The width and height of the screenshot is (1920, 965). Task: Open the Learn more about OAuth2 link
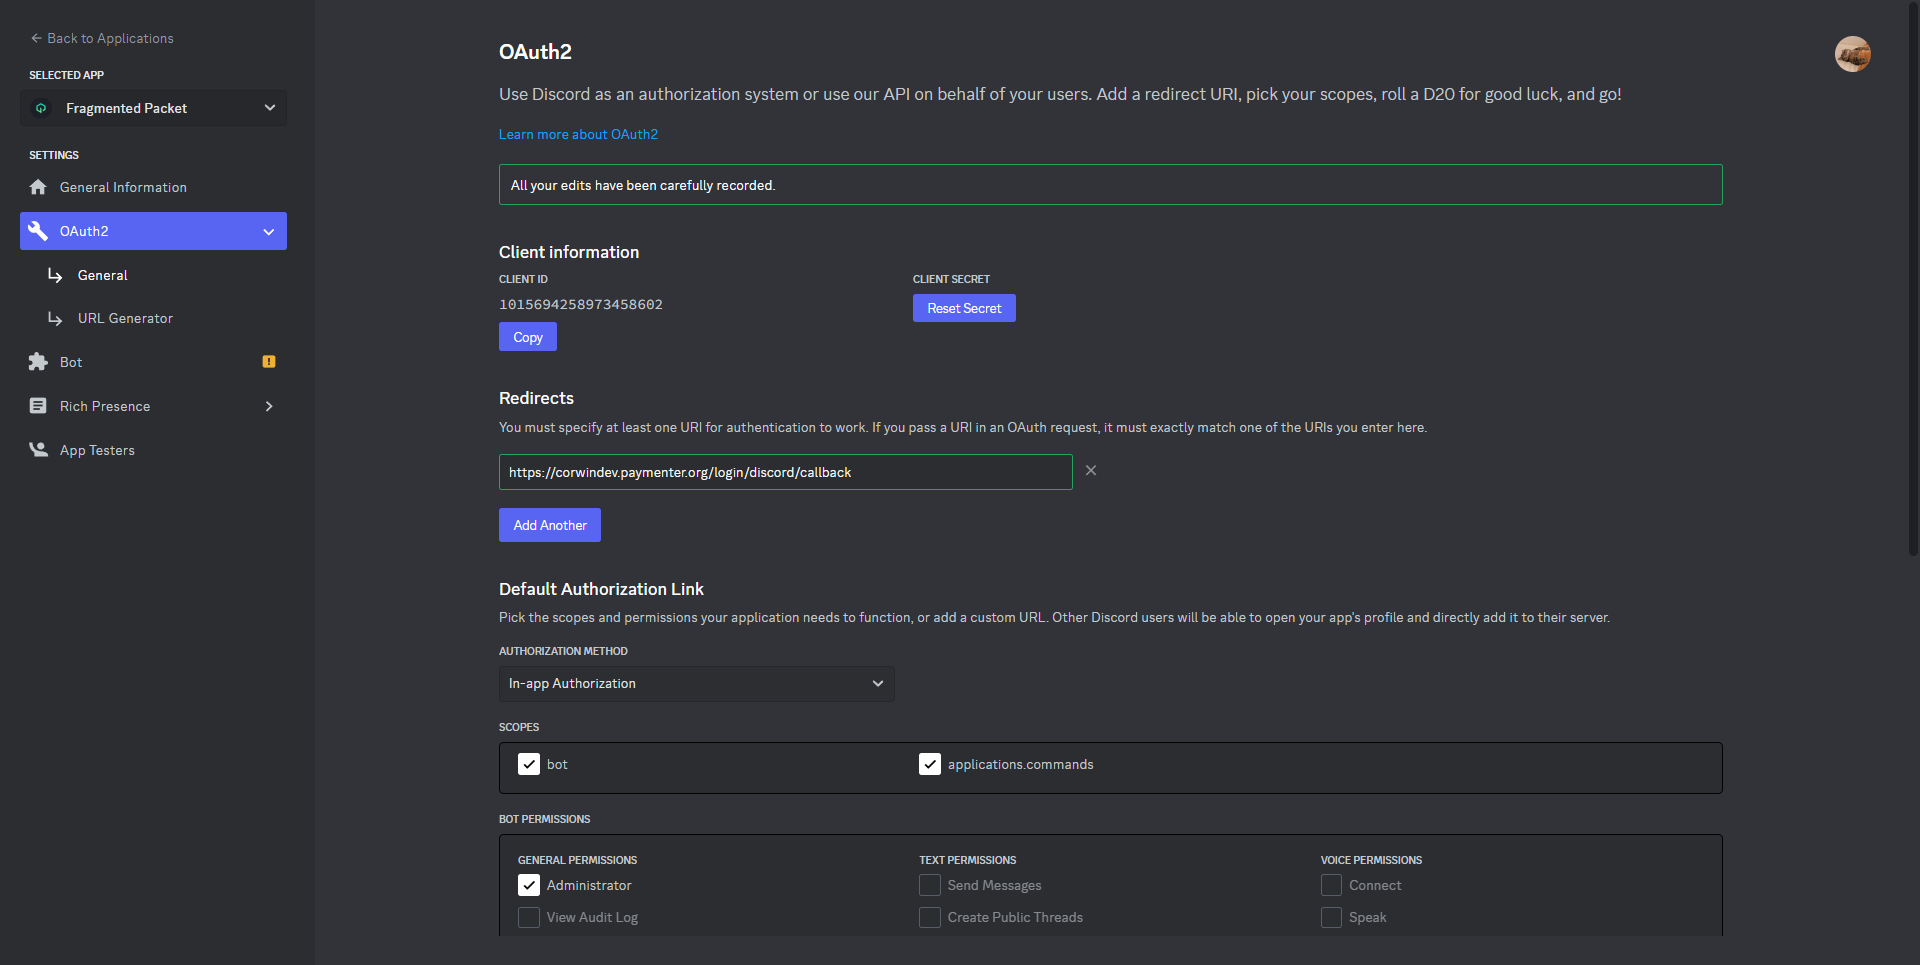578,134
